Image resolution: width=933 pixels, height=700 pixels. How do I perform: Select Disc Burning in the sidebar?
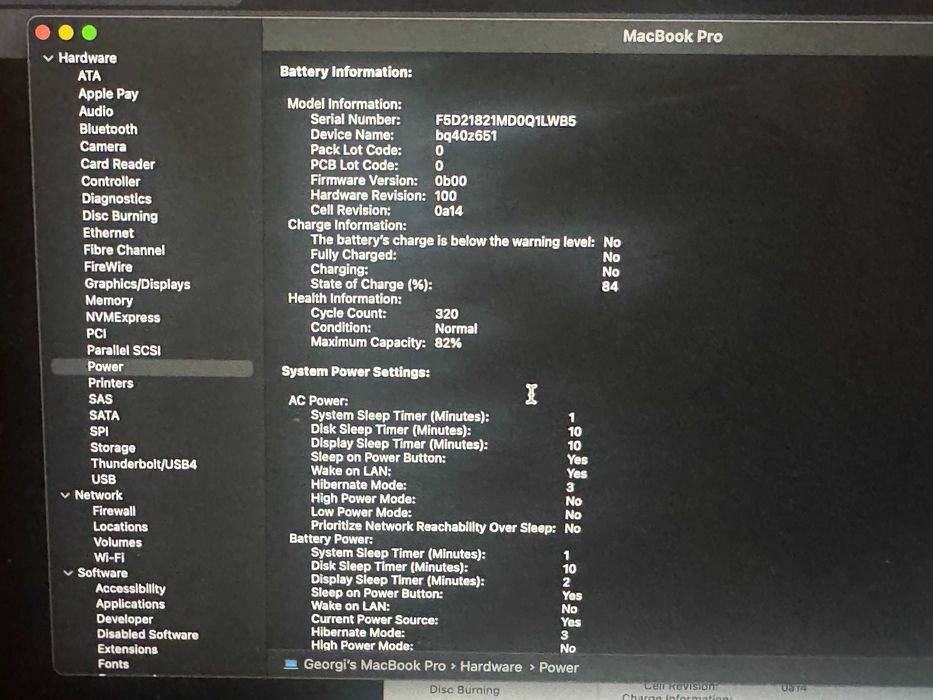point(120,216)
